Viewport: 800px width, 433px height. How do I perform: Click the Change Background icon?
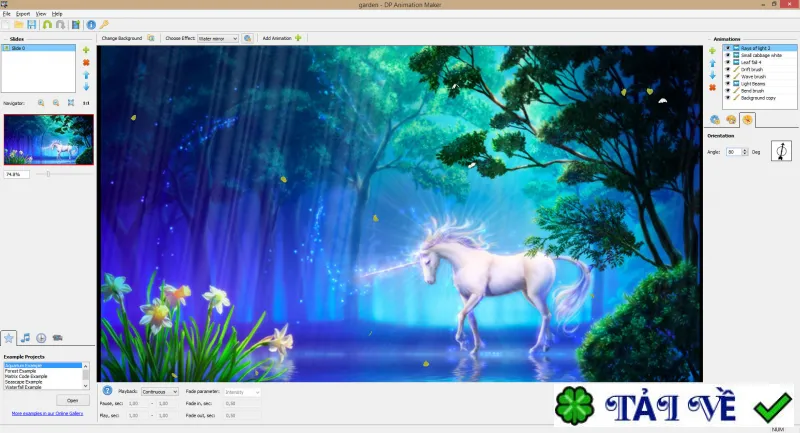(151, 38)
